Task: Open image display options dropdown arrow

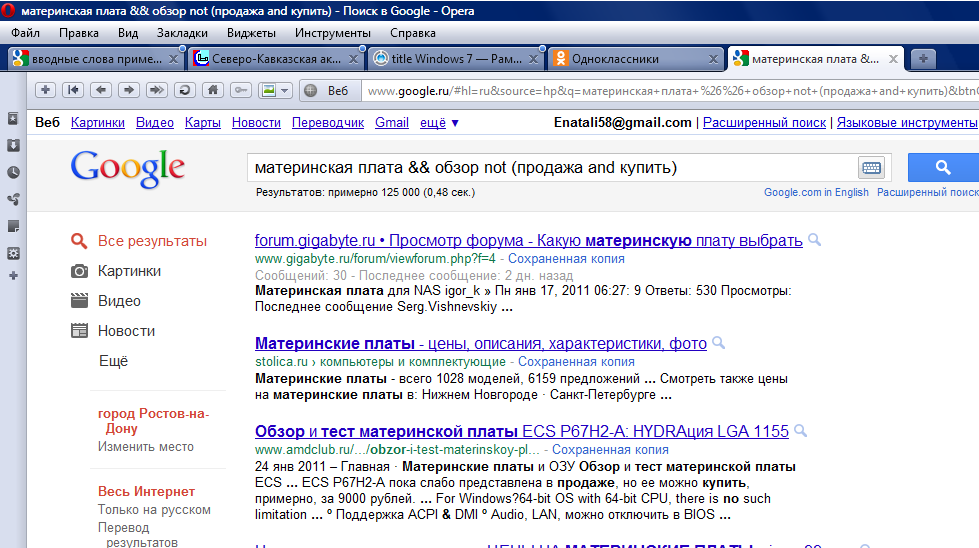Action: [285, 91]
